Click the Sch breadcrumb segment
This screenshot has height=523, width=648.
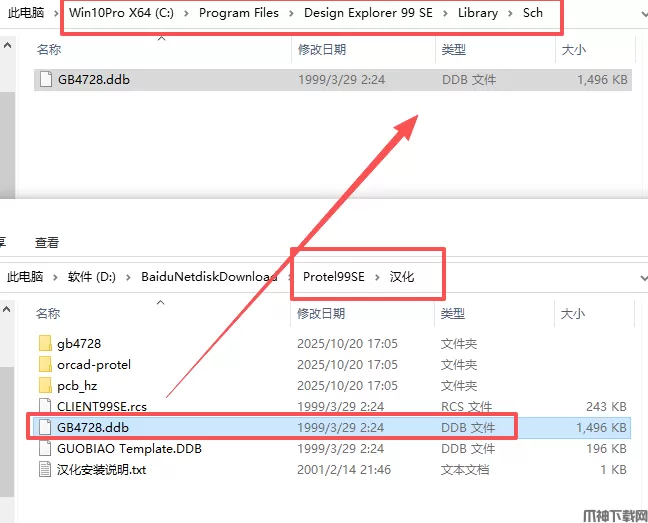click(533, 13)
